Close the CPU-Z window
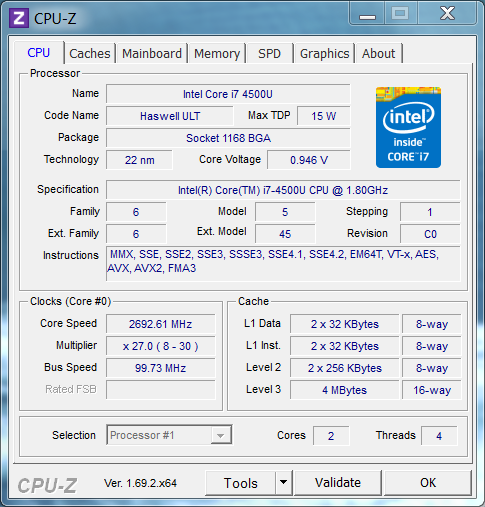The image size is (485, 507). 447,14
